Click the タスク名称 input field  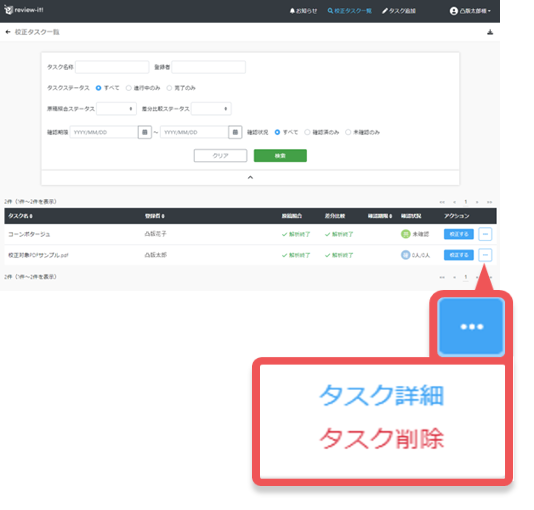point(112,67)
